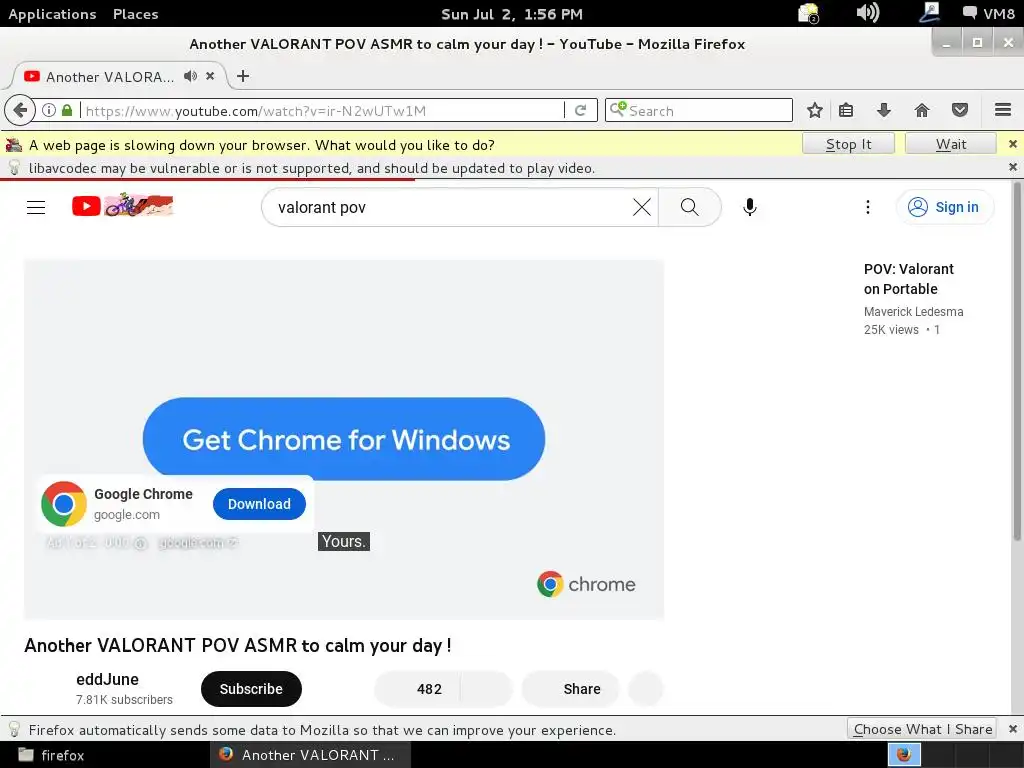The width and height of the screenshot is (1024, 768).
Task: Click Stop It on the slow page warning
Action: coord(848,144)
